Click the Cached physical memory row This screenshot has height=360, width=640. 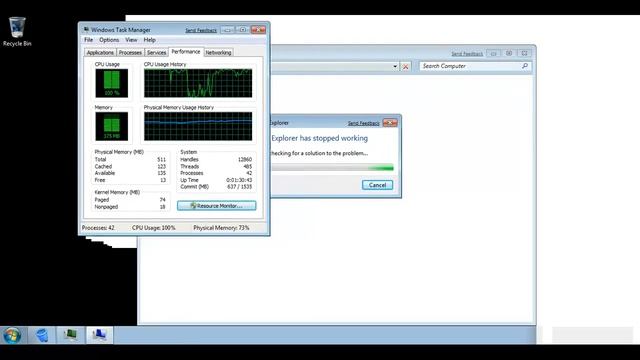130,167
